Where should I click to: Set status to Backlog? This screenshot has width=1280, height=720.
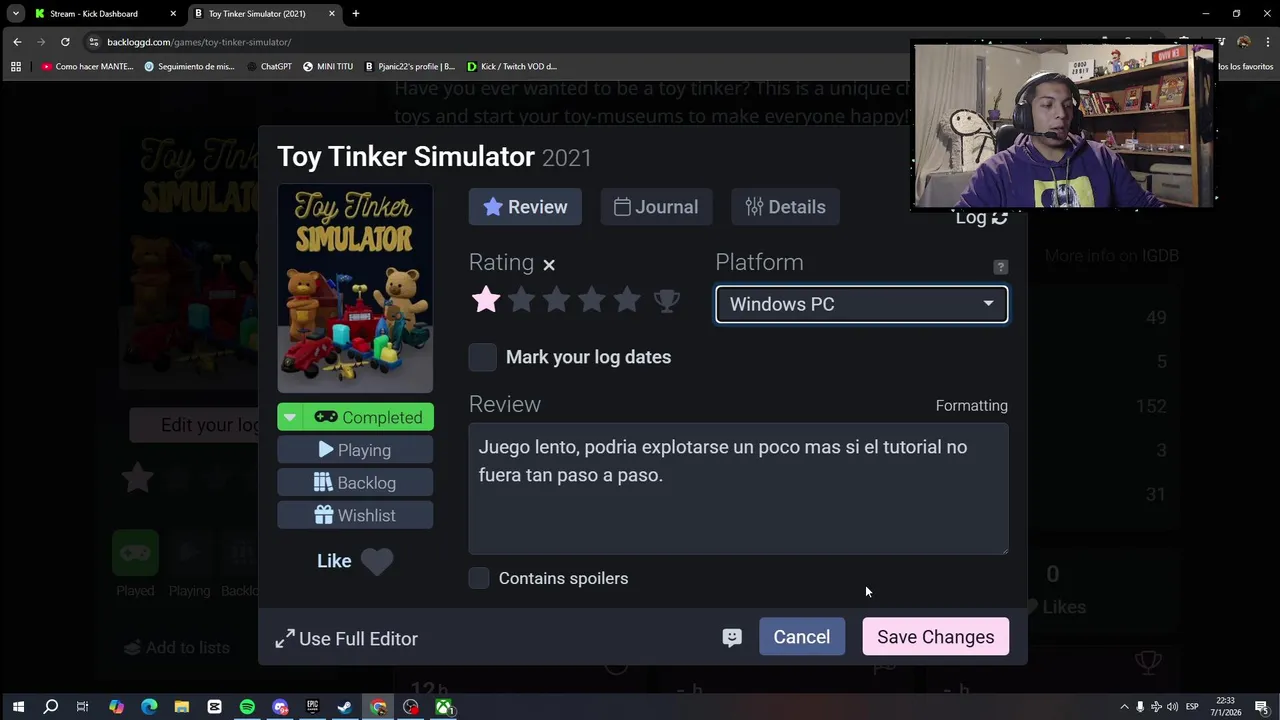click(355, 483)
